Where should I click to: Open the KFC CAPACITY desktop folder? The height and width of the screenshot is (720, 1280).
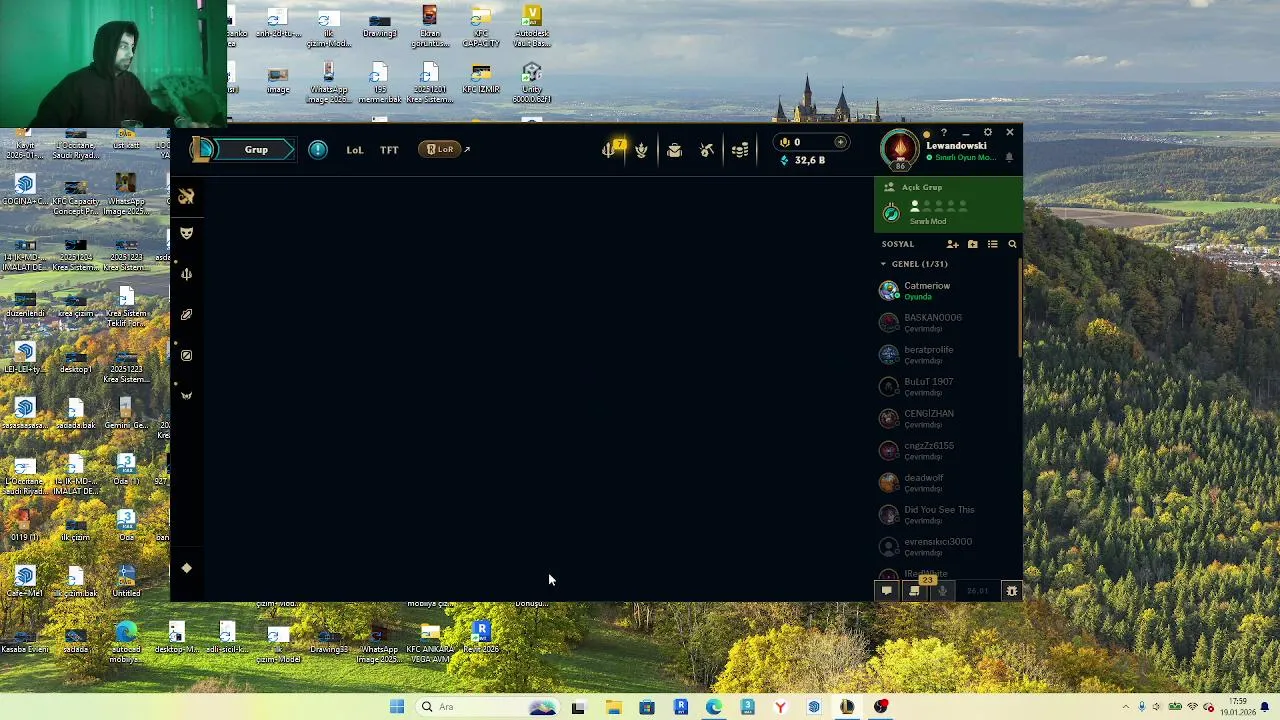pos(481,28)
